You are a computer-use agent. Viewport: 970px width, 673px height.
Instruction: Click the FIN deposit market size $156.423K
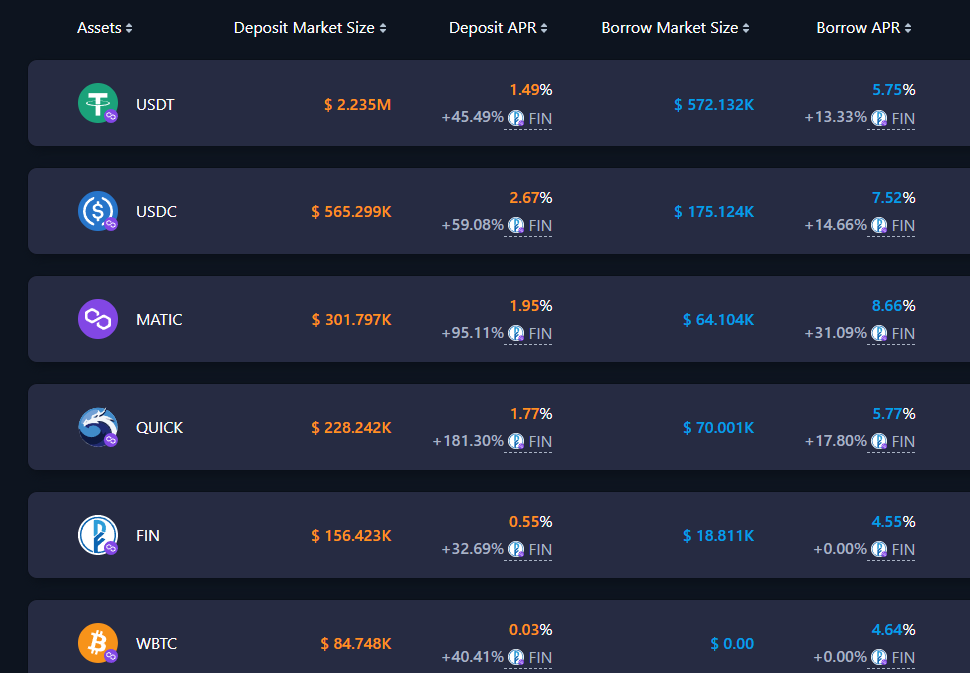coord(351,536)
